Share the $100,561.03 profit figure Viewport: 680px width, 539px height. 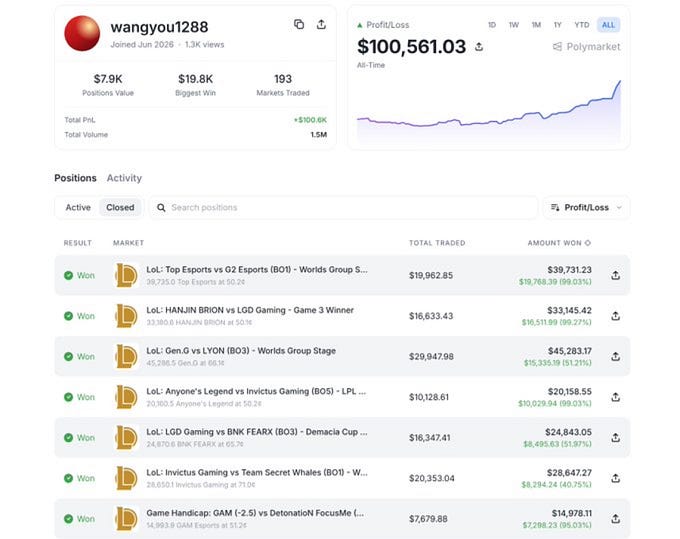tap(479, 46)
